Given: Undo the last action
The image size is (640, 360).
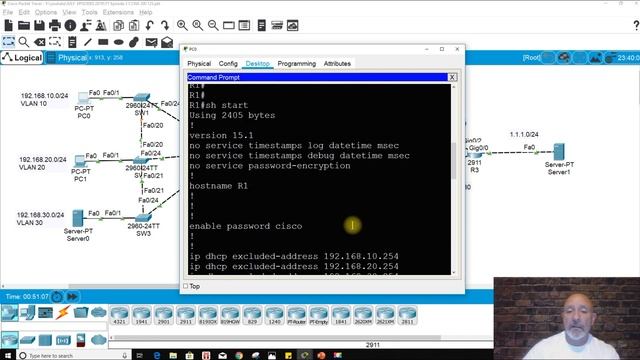Looking at the screenshot, I should coord(149,26).
